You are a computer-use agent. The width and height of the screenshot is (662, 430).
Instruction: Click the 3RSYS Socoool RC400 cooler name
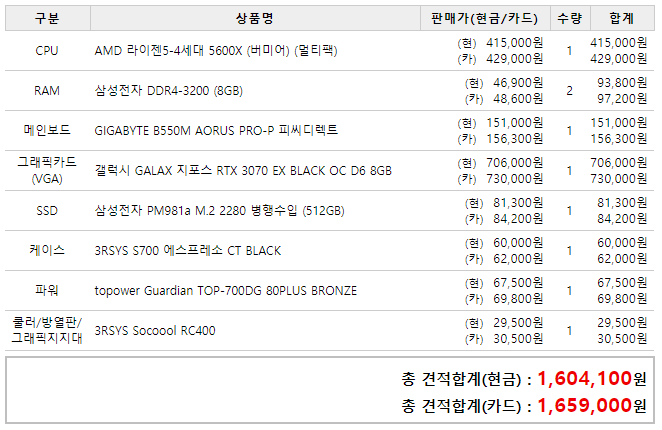(x=155, y=331)
